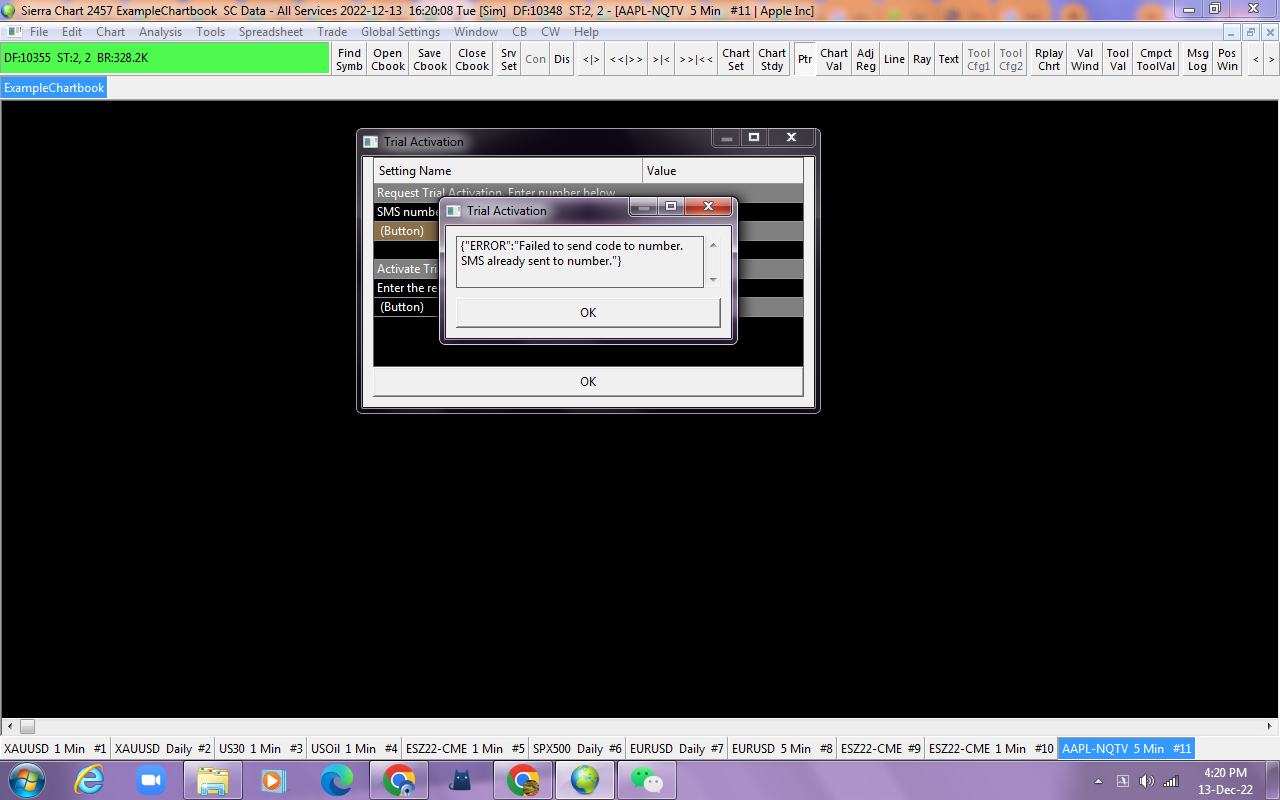Click OK below the ERROR message
Image resolution: width=1280 pixels, height=800 pixels.
pos(588,313)
